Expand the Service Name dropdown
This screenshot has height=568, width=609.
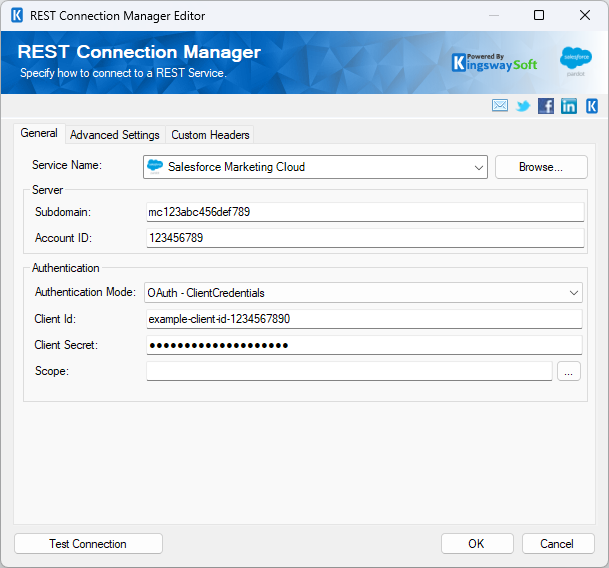(478, 167)
